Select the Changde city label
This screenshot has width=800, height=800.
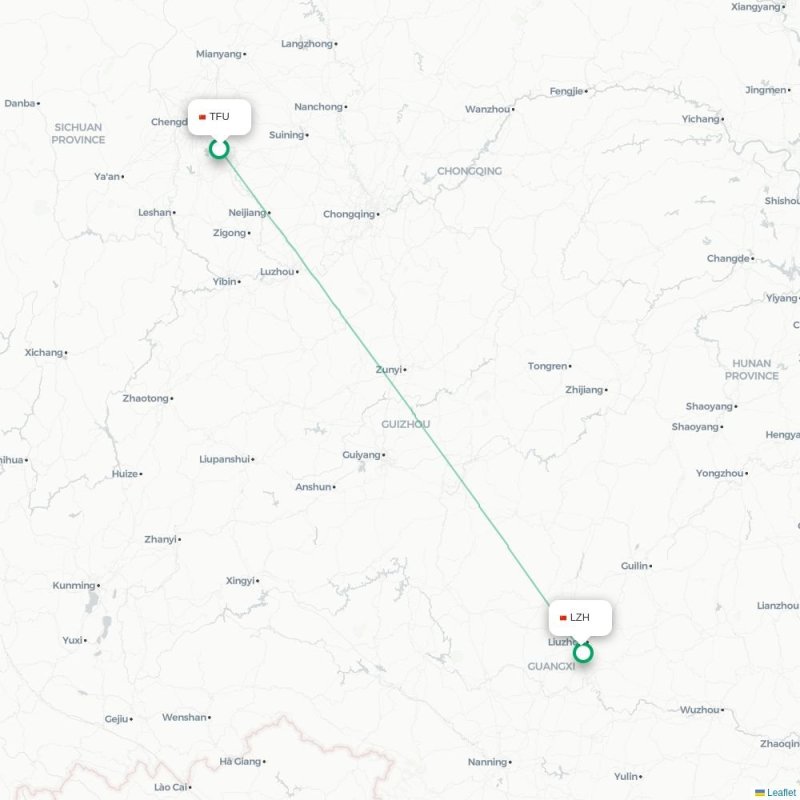728,259
